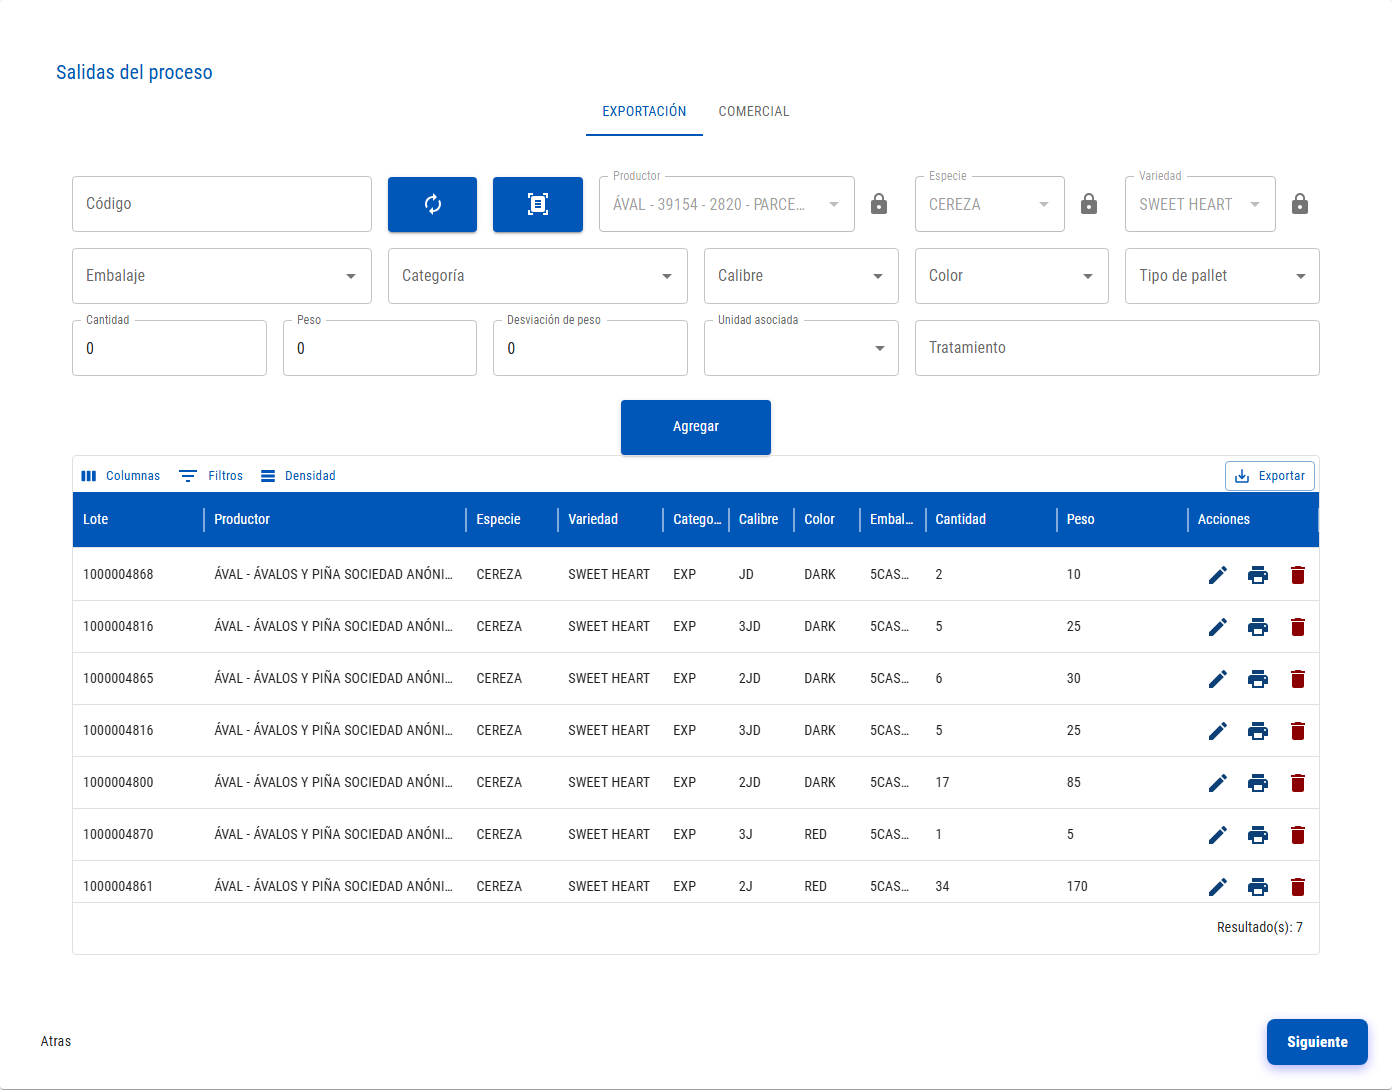Edit lot 1000004870 with pencil icon
The image size is (1392, 1090).
pos(1218,835)
